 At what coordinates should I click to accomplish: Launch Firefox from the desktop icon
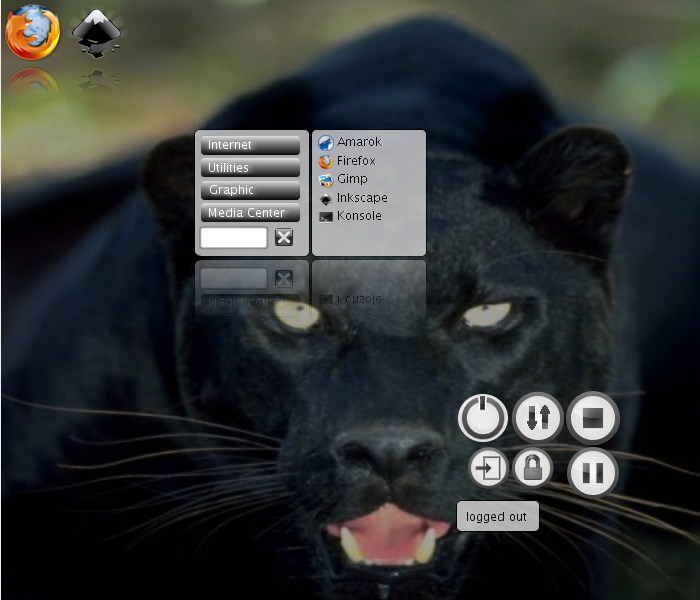click(32, 32)
